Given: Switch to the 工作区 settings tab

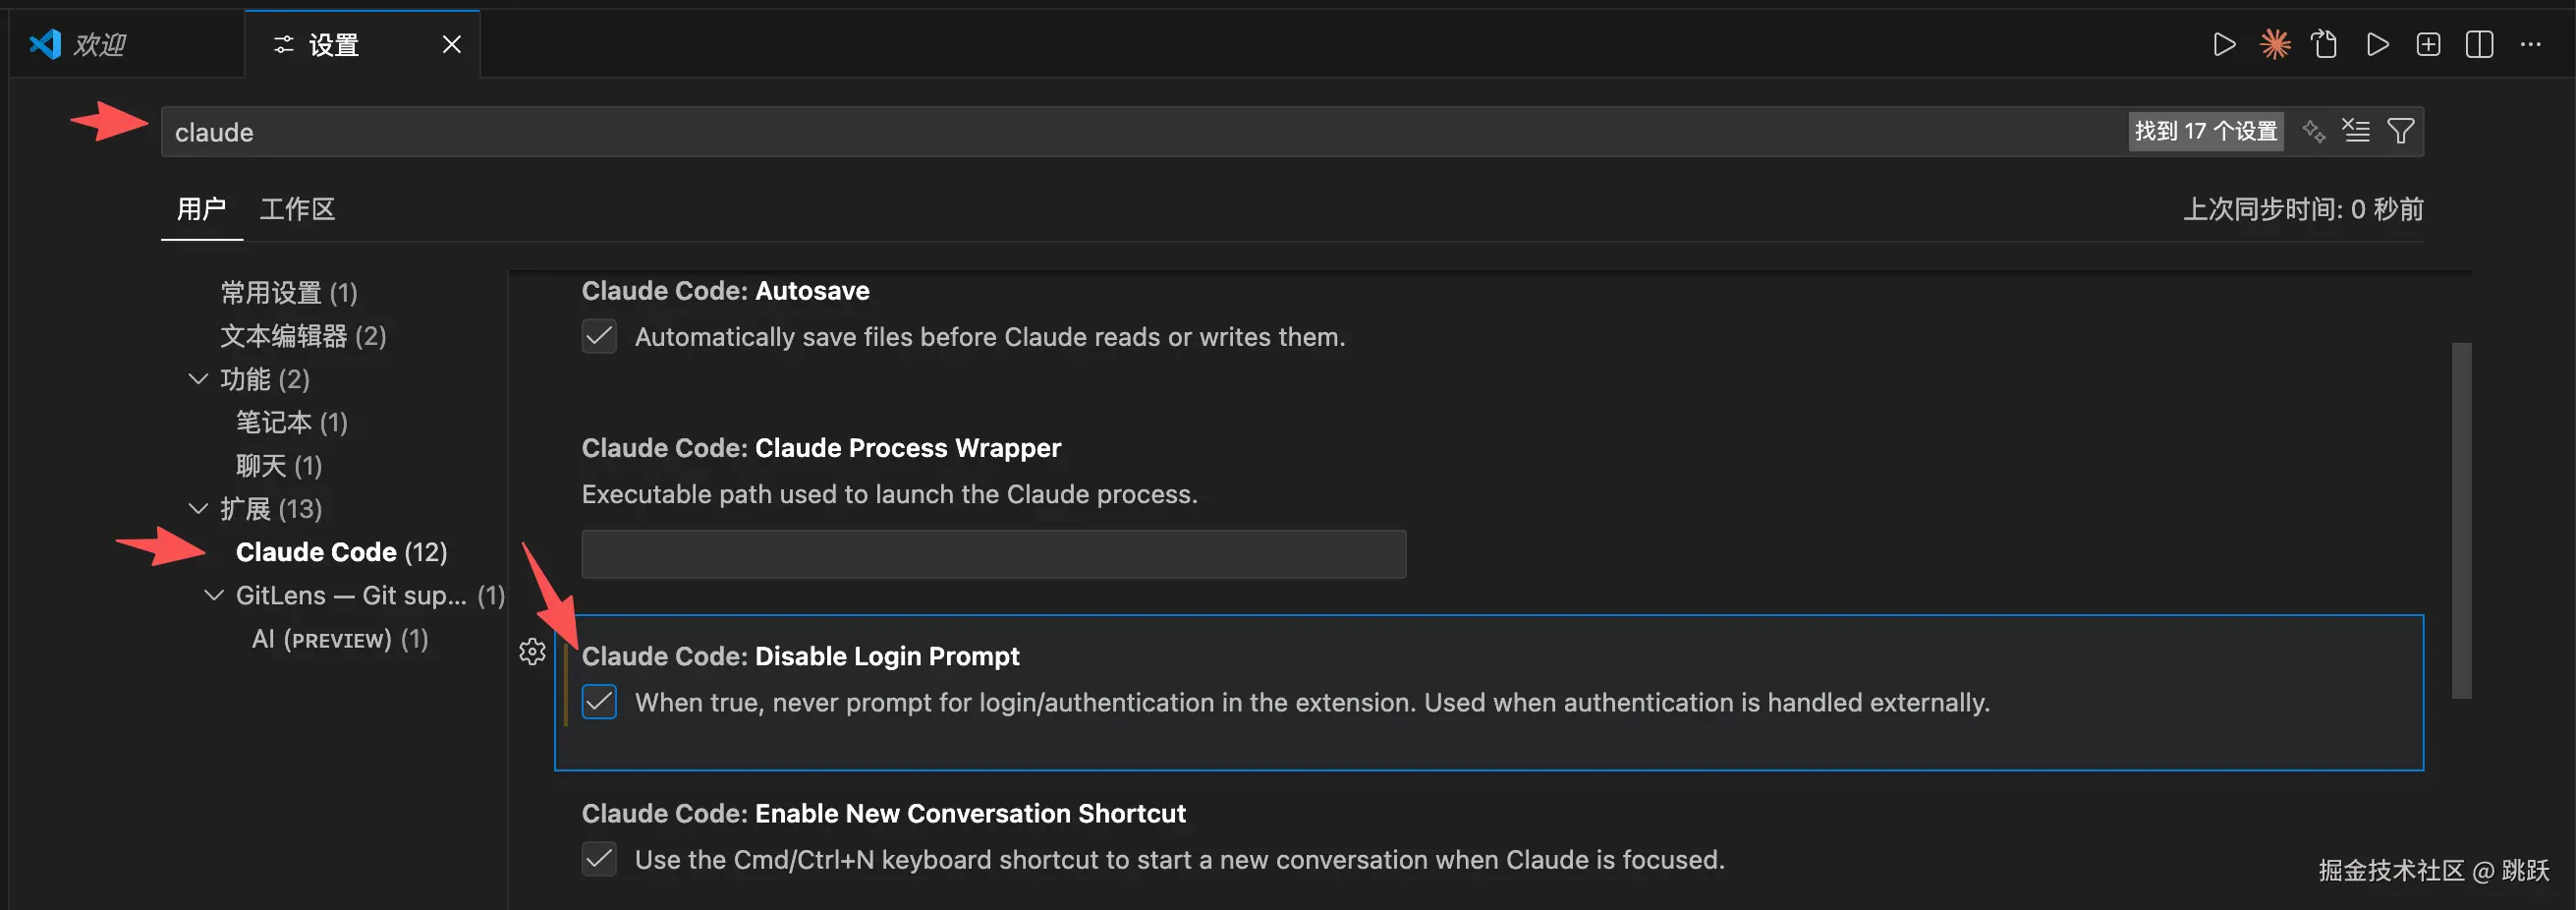Looking at the screenshot, I should [x=297, y=209].
